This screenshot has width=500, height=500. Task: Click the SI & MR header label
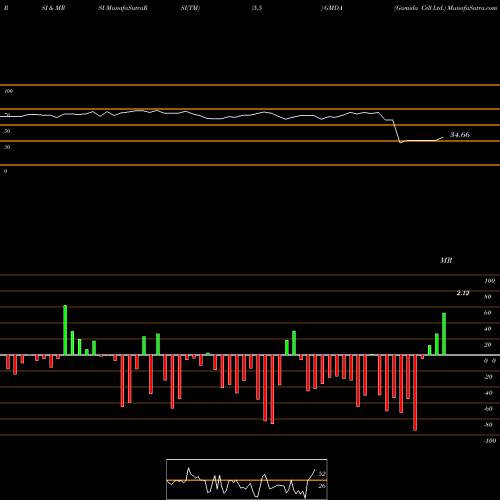(53, 8)
